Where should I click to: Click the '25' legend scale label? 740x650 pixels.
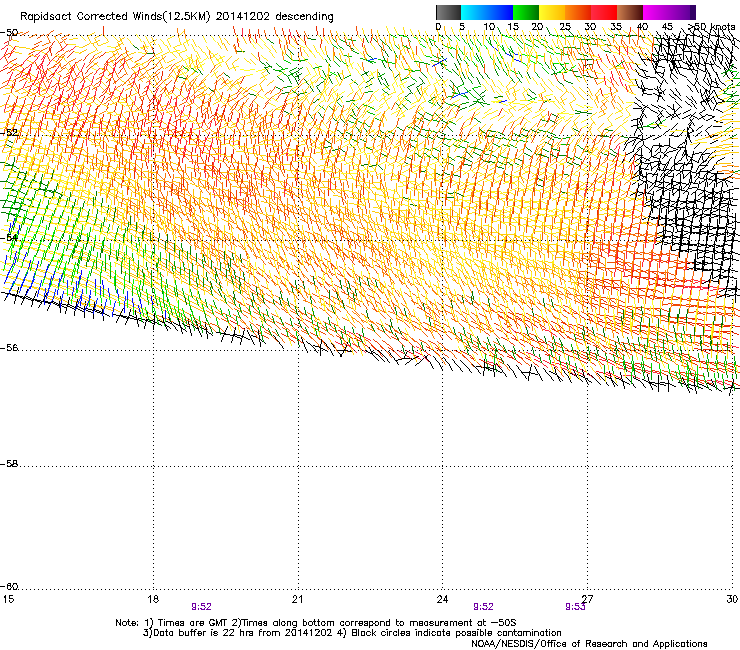pos(565,27)
